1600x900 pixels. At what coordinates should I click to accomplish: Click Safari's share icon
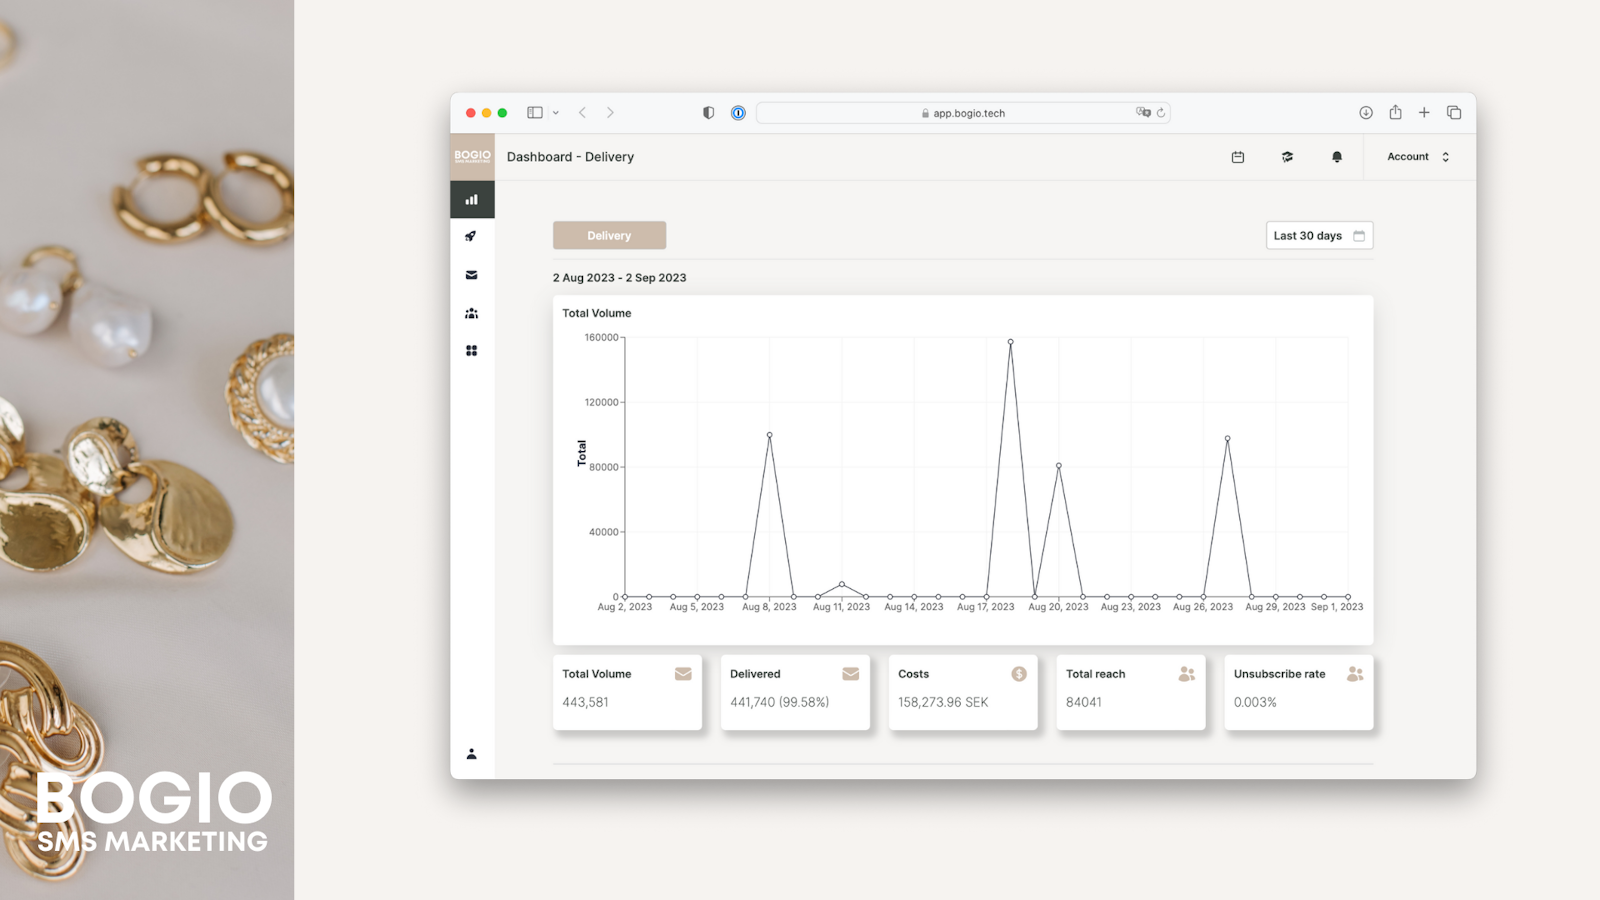1395,113
